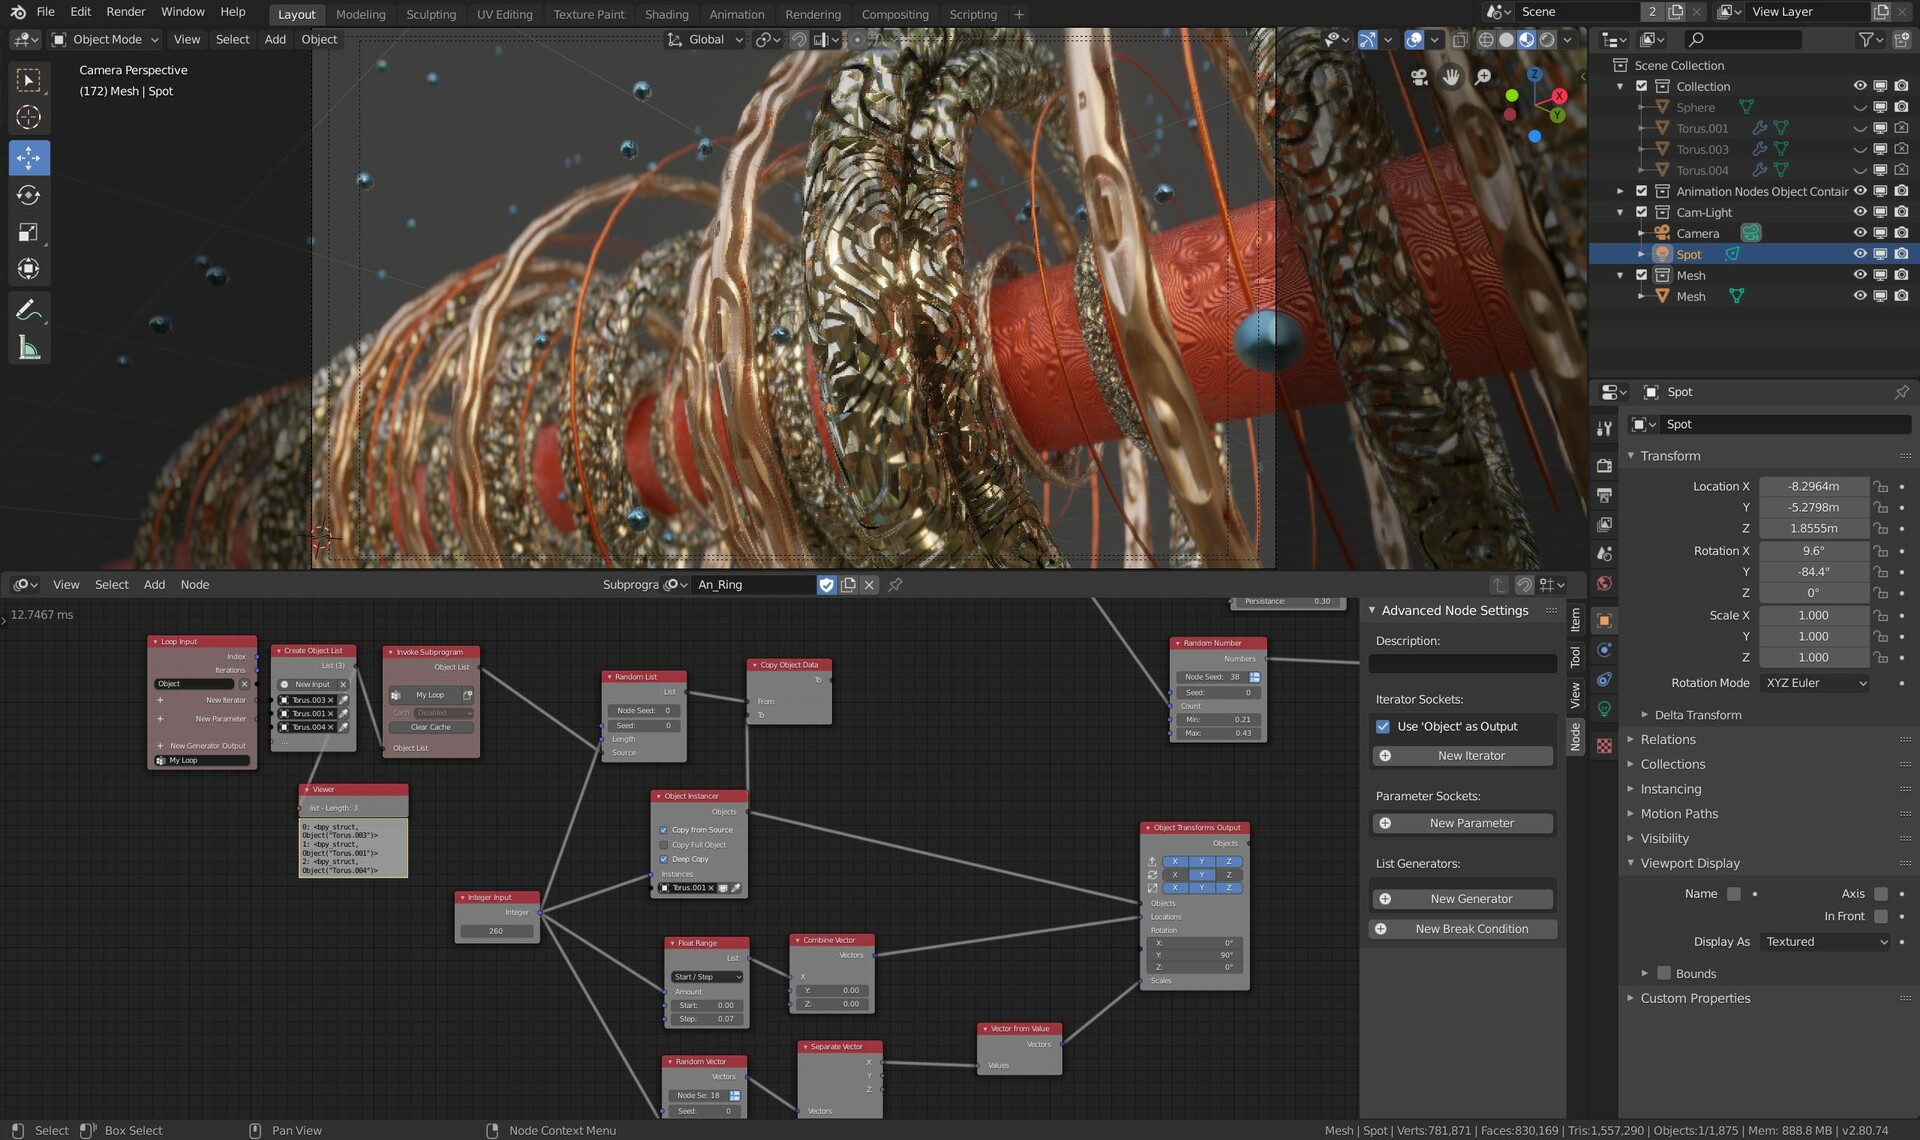
Task: Open the Display As Textured dropdown
Action: point(1826,942)
